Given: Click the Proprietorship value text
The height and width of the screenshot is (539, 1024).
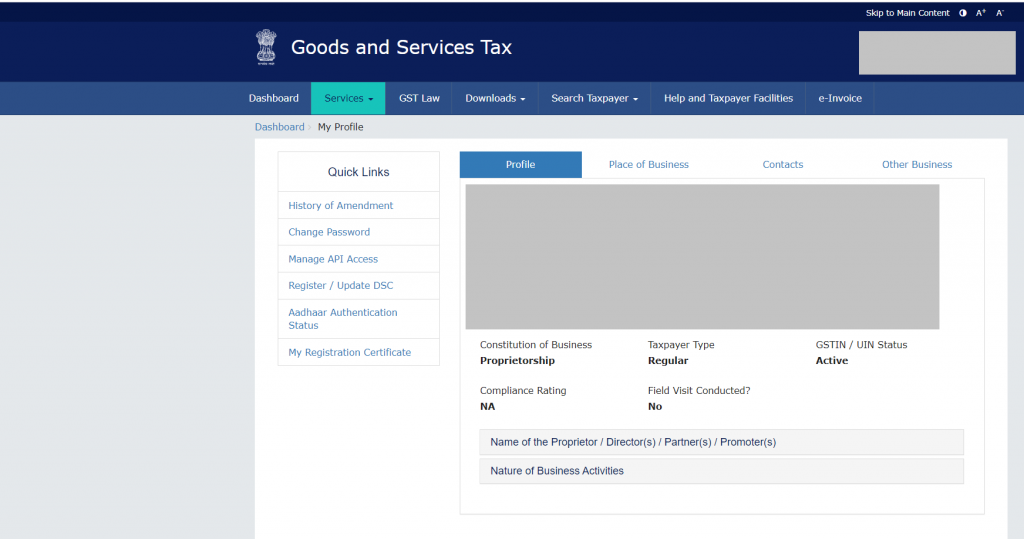Looking at the screenshot, I should click(517, 361).
